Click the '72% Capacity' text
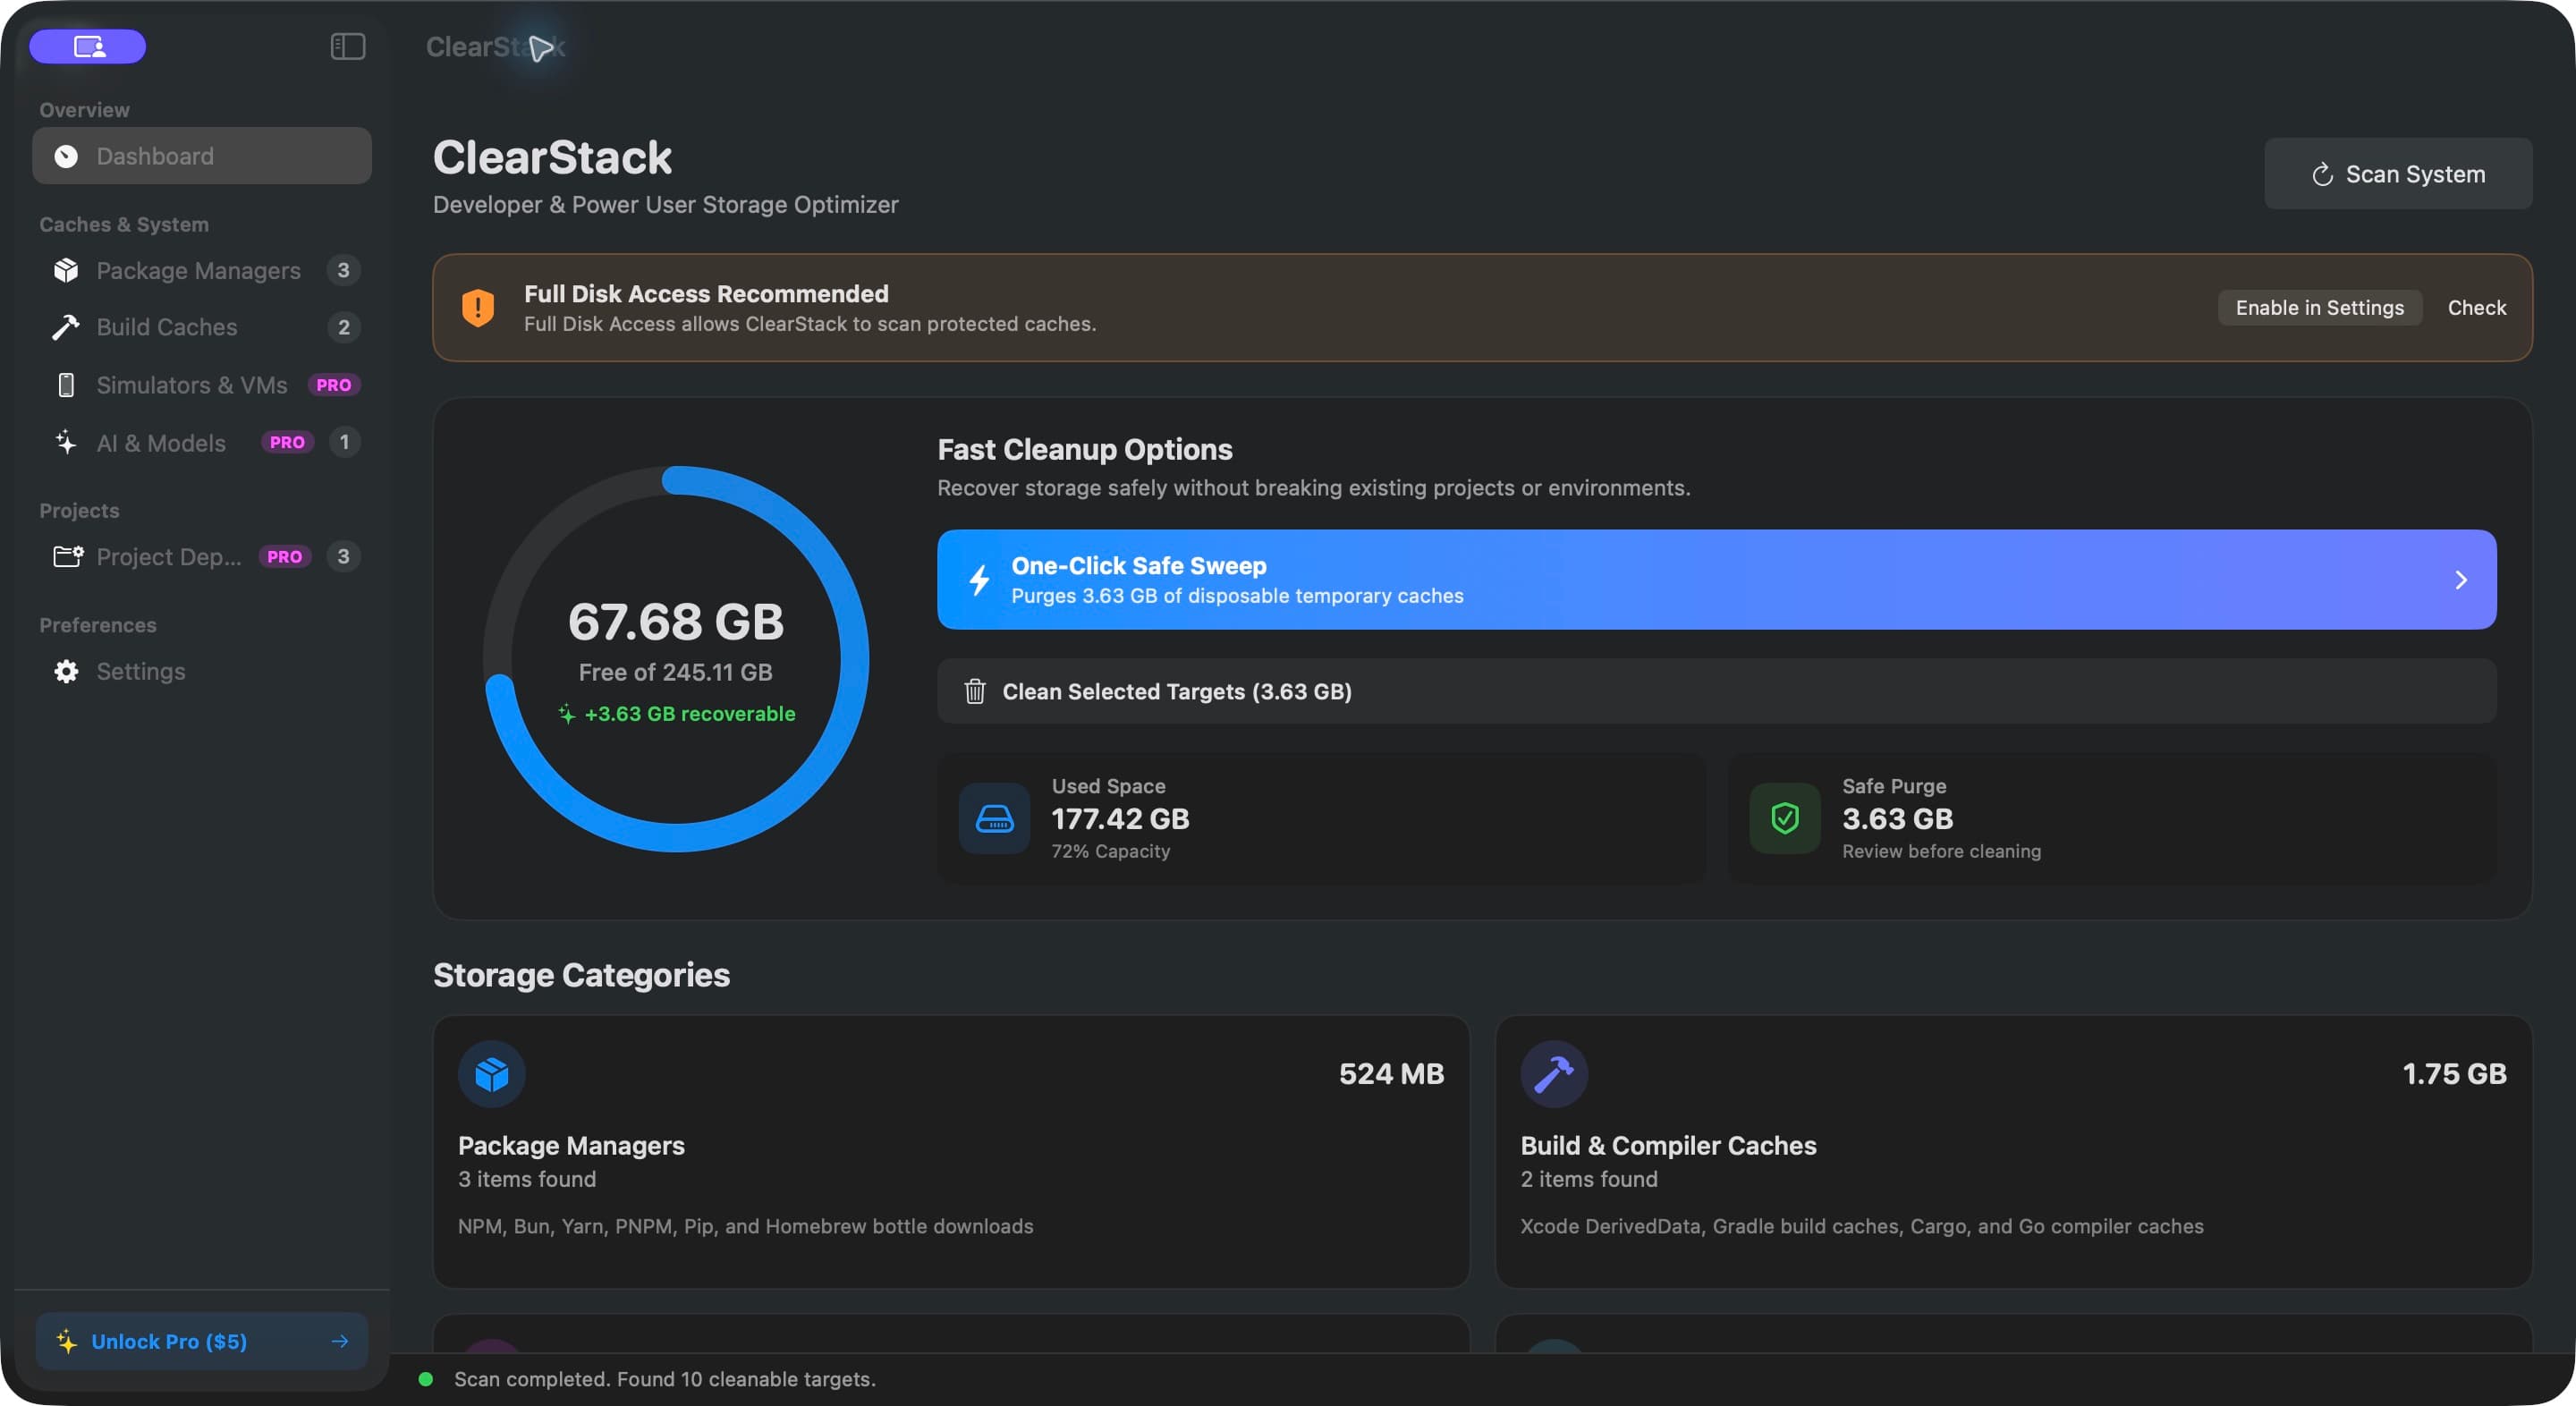This screenshot has width=2576, height=1406. (1110, 851)
